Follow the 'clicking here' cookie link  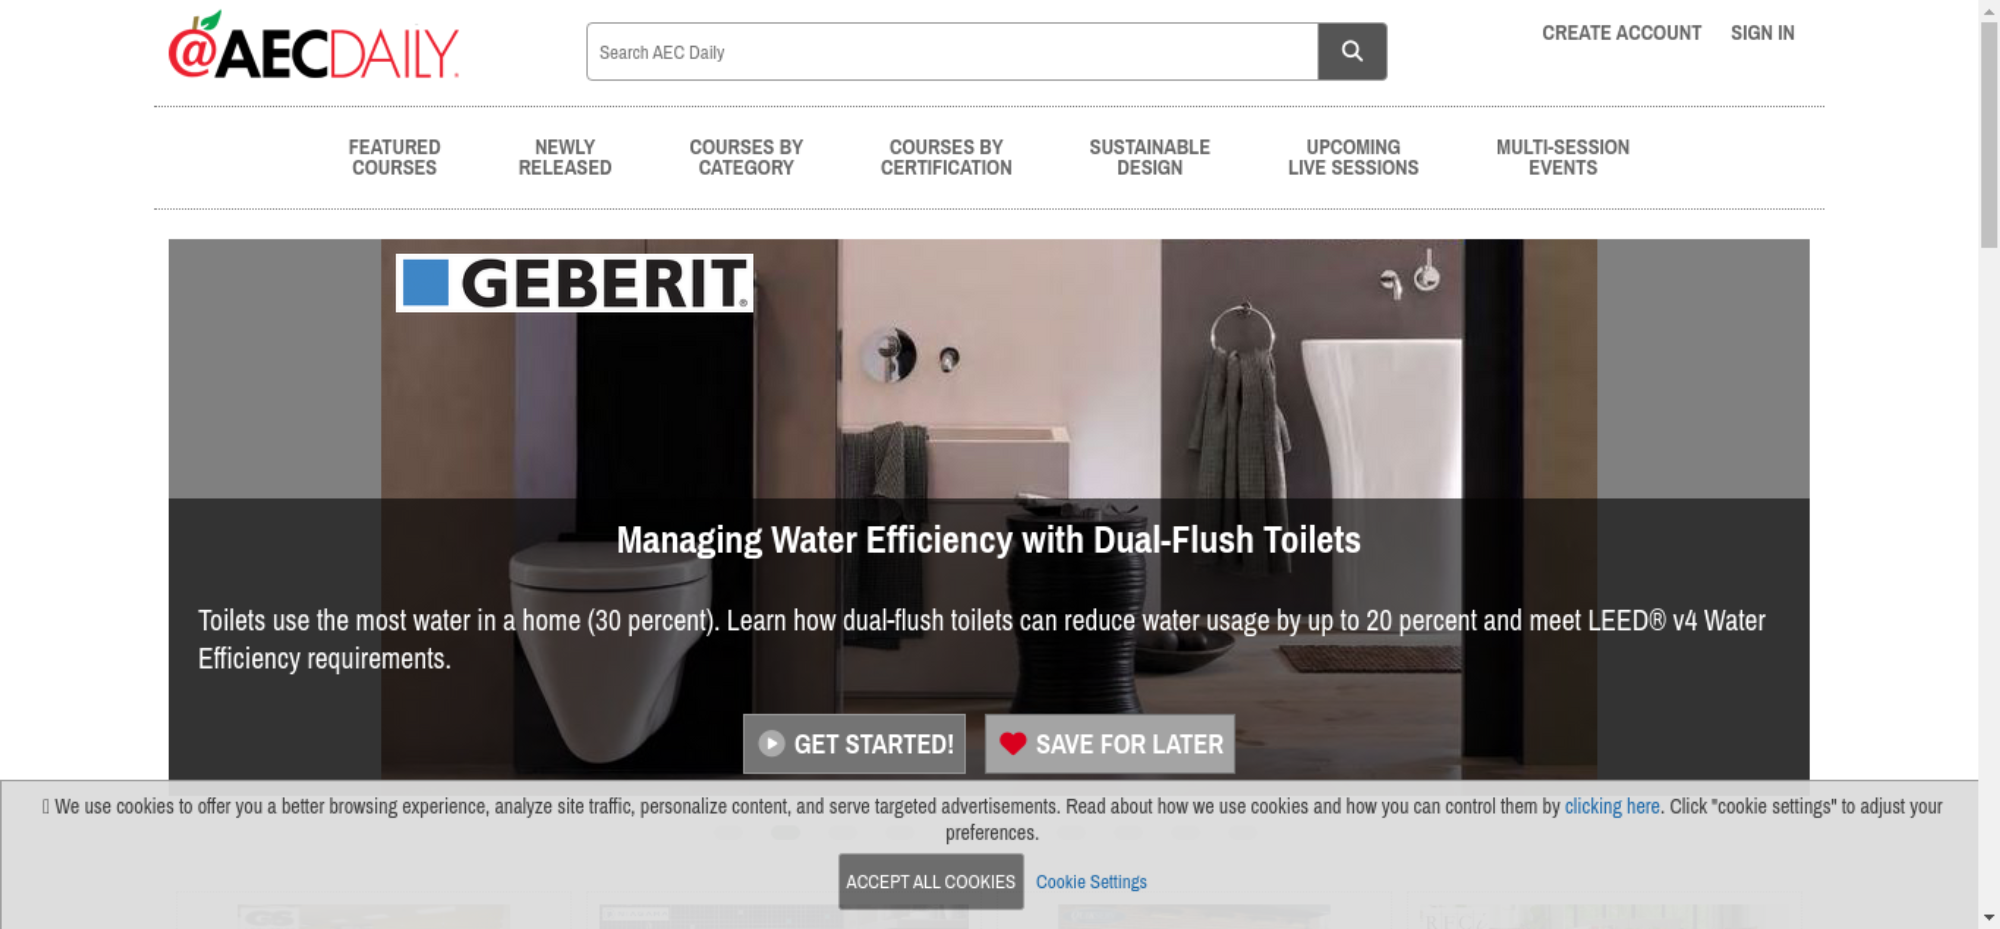(x=1612, y=806)
